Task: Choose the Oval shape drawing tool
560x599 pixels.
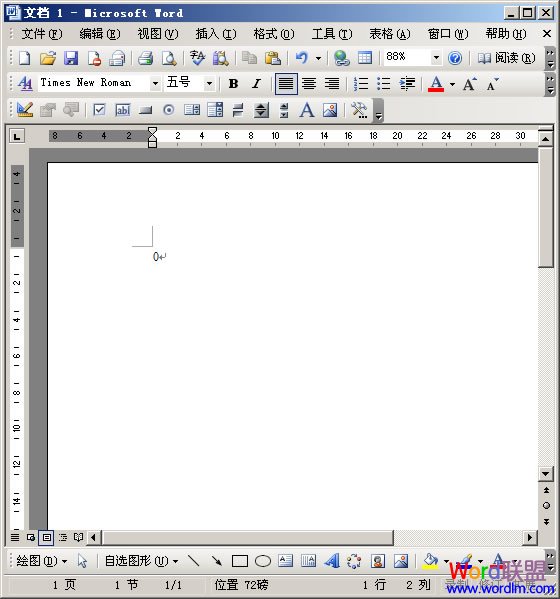Action: click(263, 561)
